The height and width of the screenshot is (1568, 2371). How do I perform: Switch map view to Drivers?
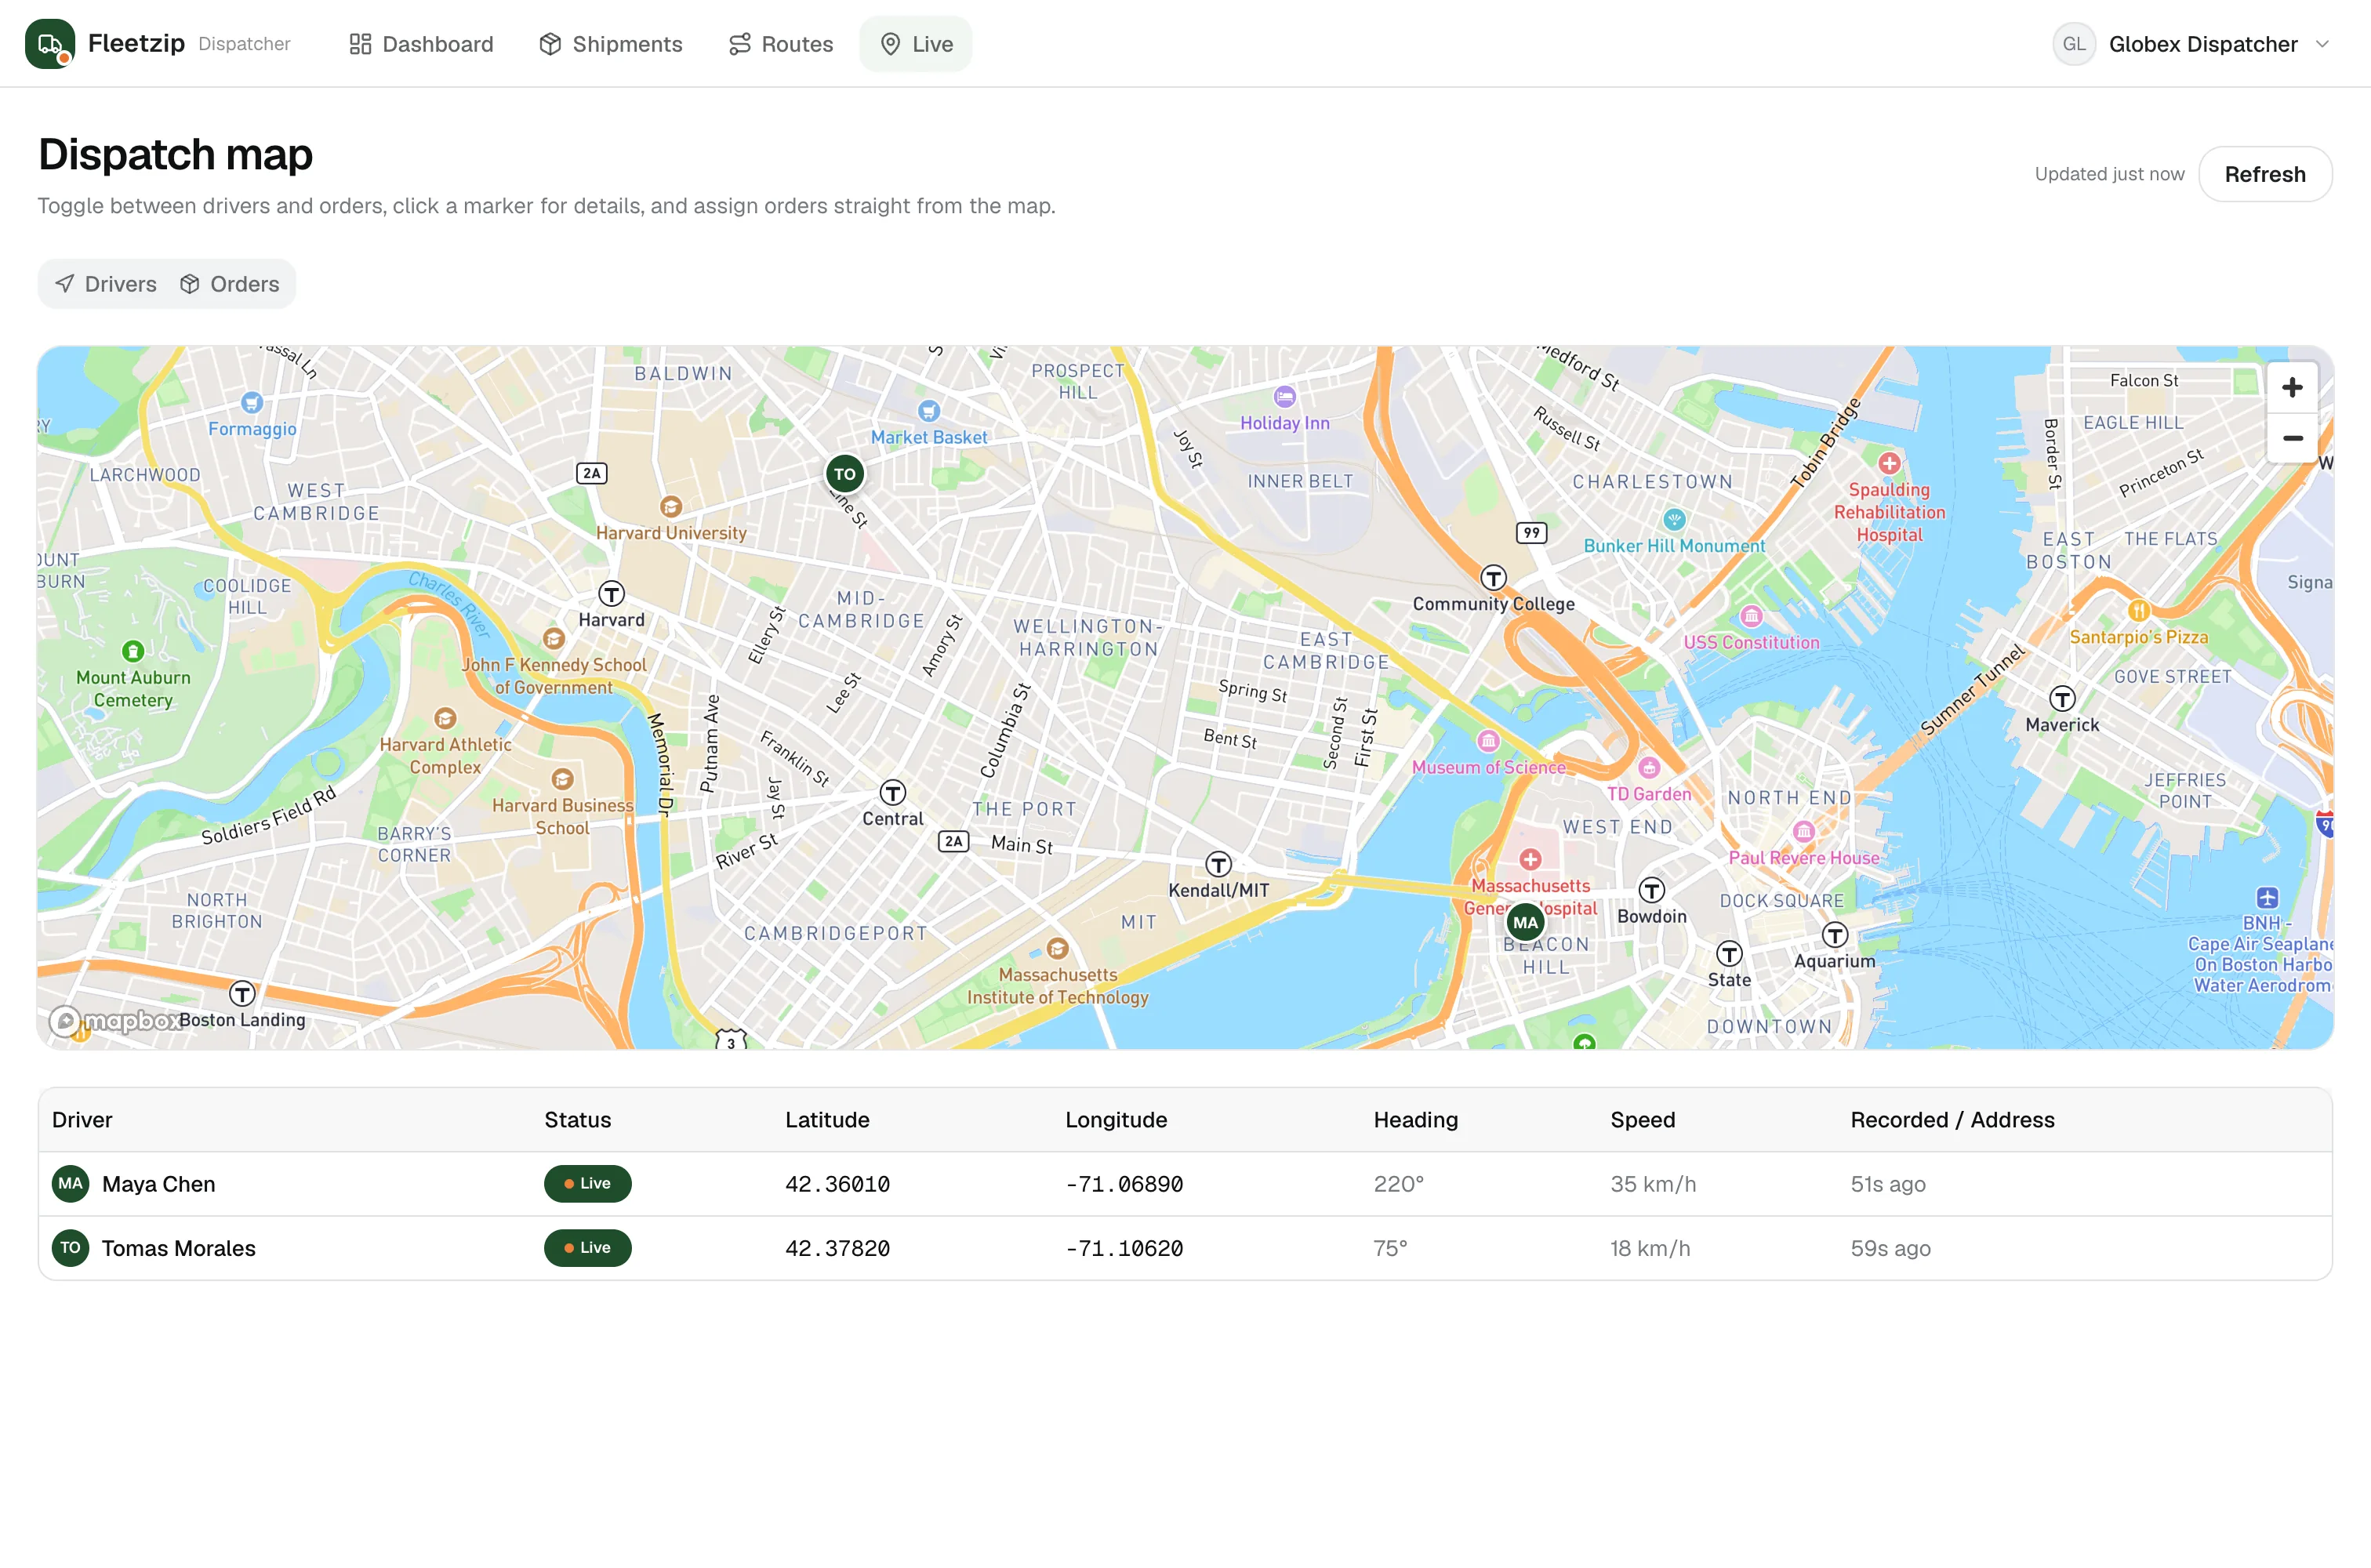click(x=106, y=284)
